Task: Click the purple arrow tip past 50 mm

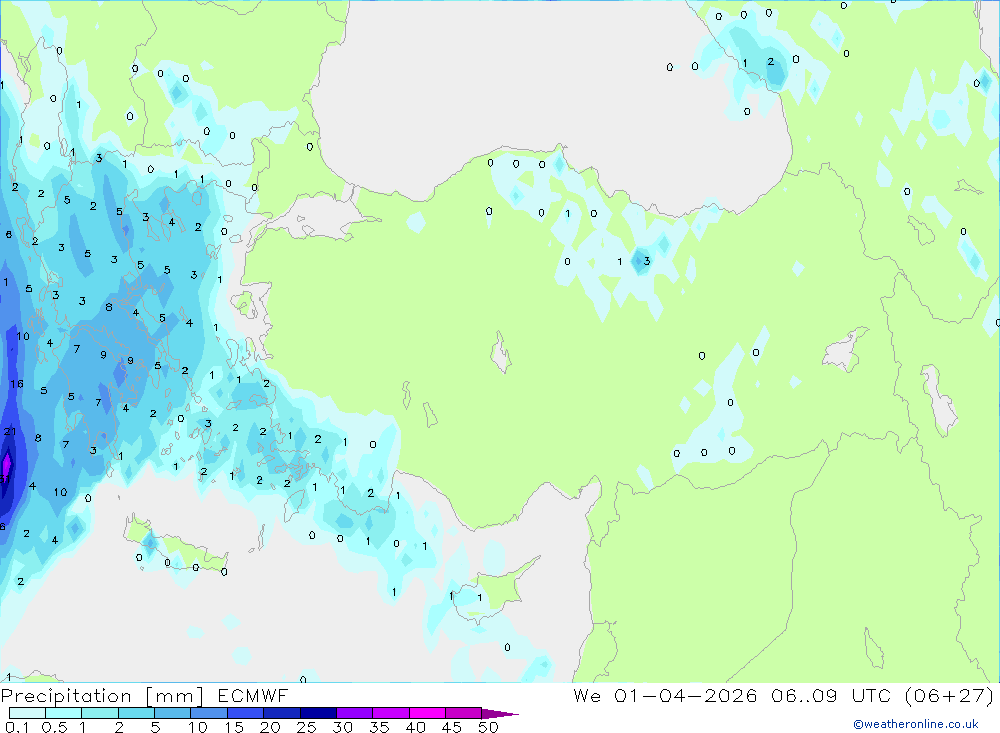Action: tap(500, 714)
